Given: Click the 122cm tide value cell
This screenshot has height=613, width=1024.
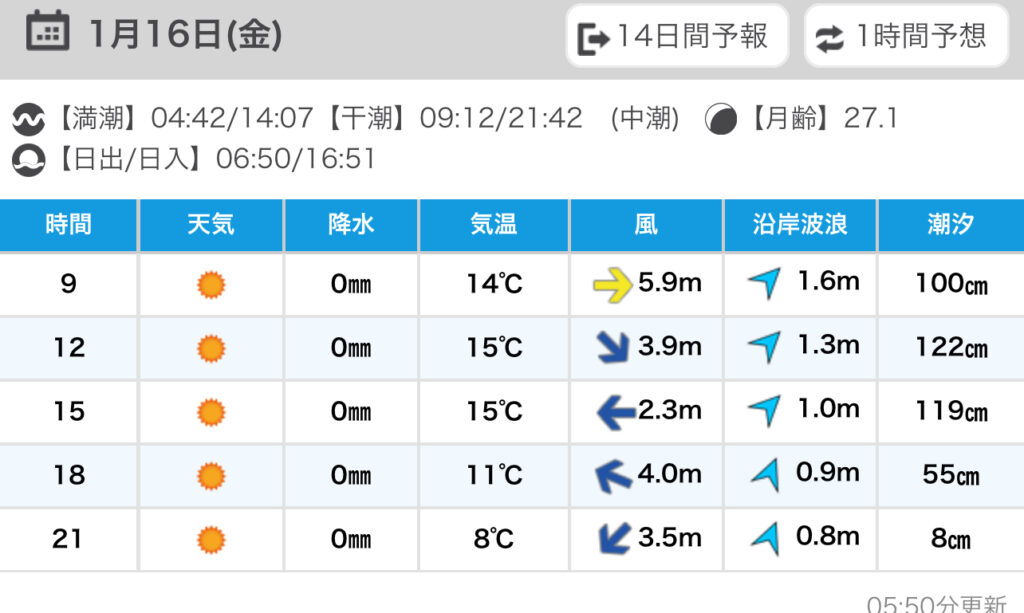Looking at the screenshot, I should [x=950, y=348].
